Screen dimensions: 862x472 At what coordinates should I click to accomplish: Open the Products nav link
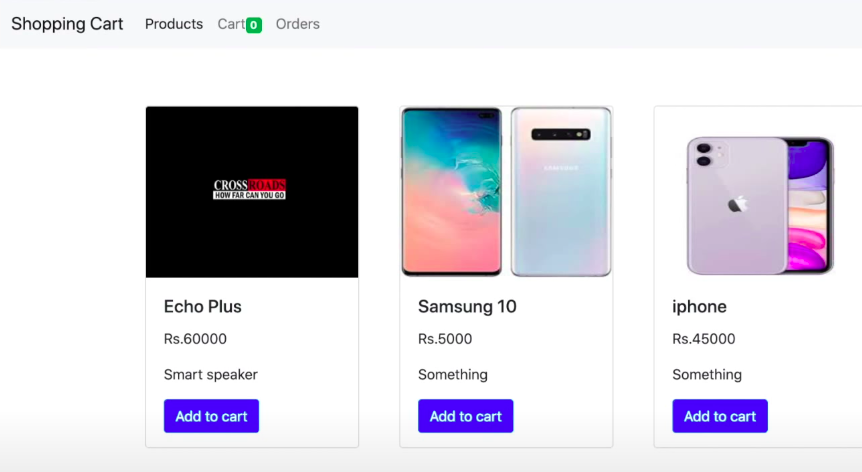click(174, 24)
